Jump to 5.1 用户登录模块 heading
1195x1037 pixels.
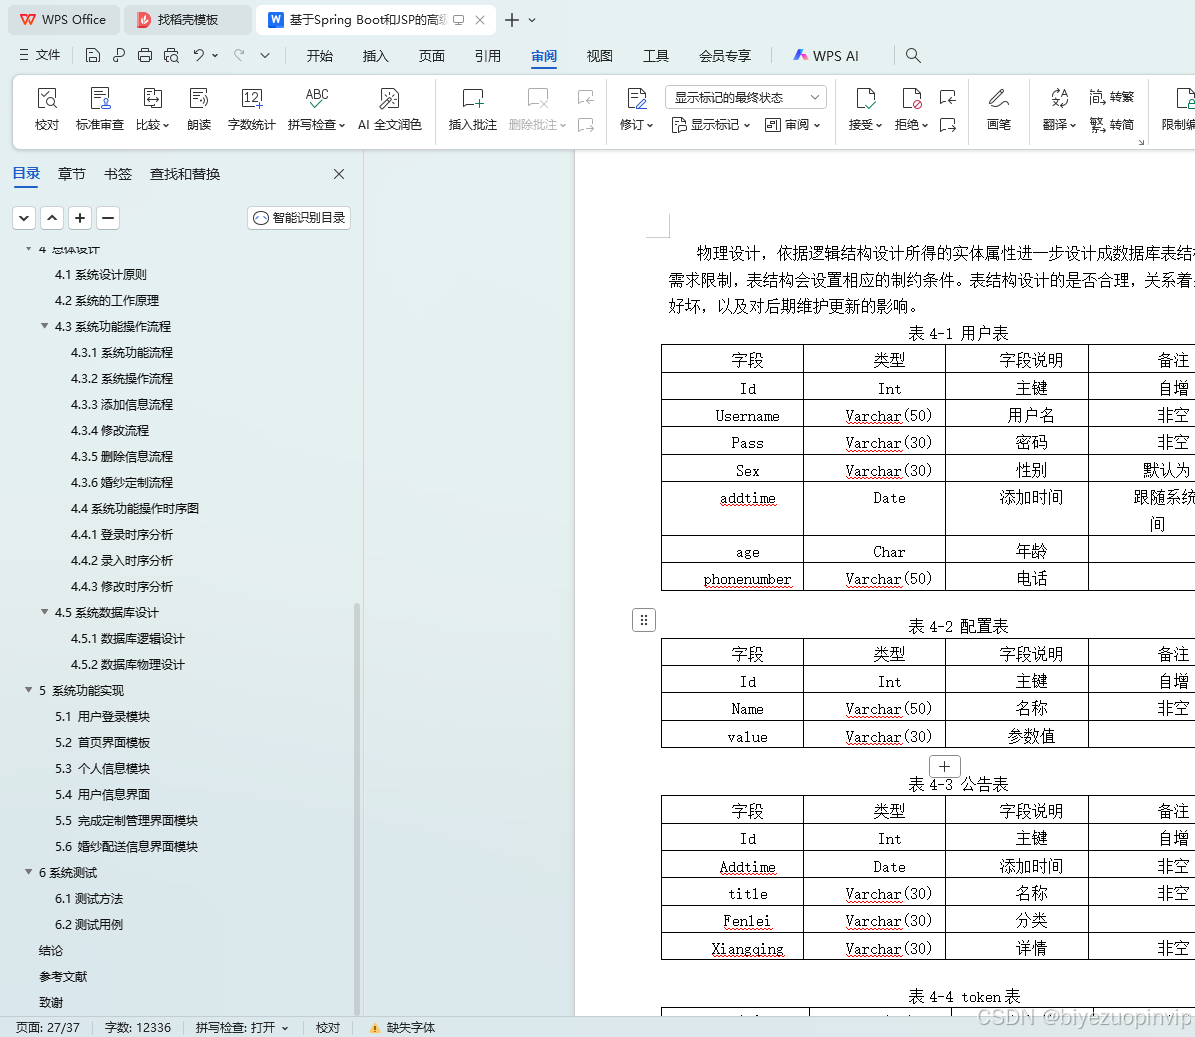(x=102, y=716)
